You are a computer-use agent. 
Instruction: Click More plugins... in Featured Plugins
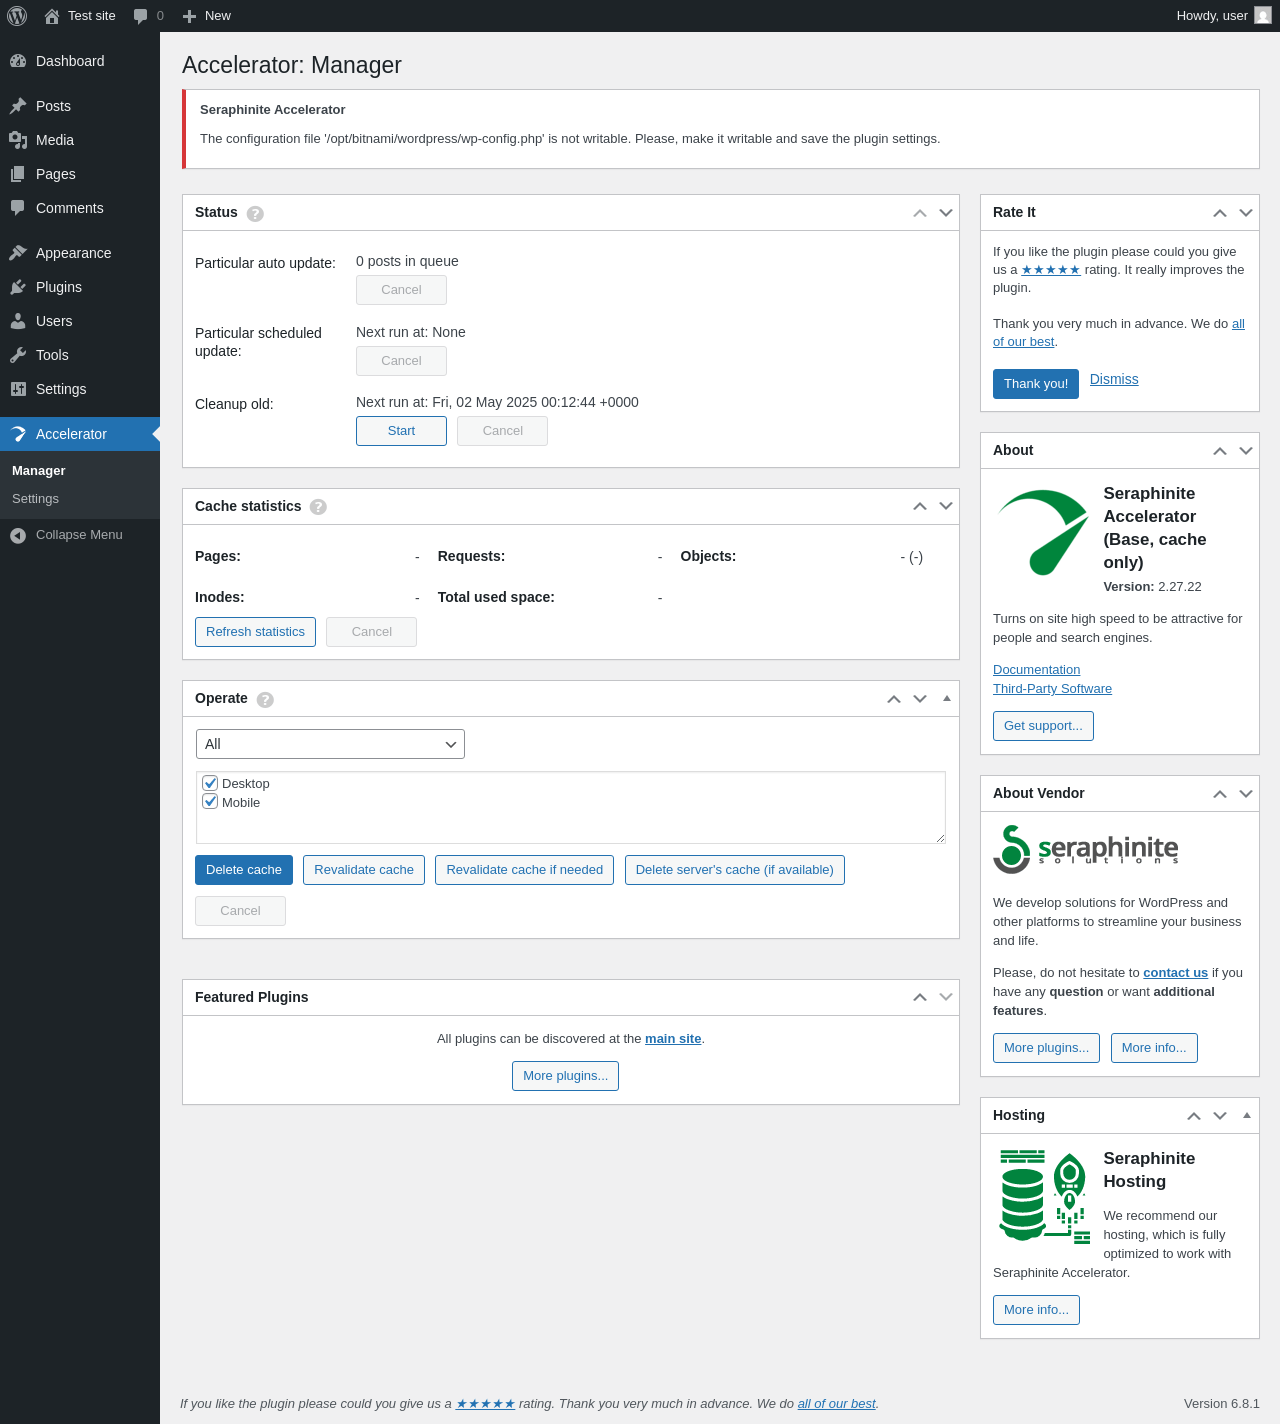[x=565, y=1076]
